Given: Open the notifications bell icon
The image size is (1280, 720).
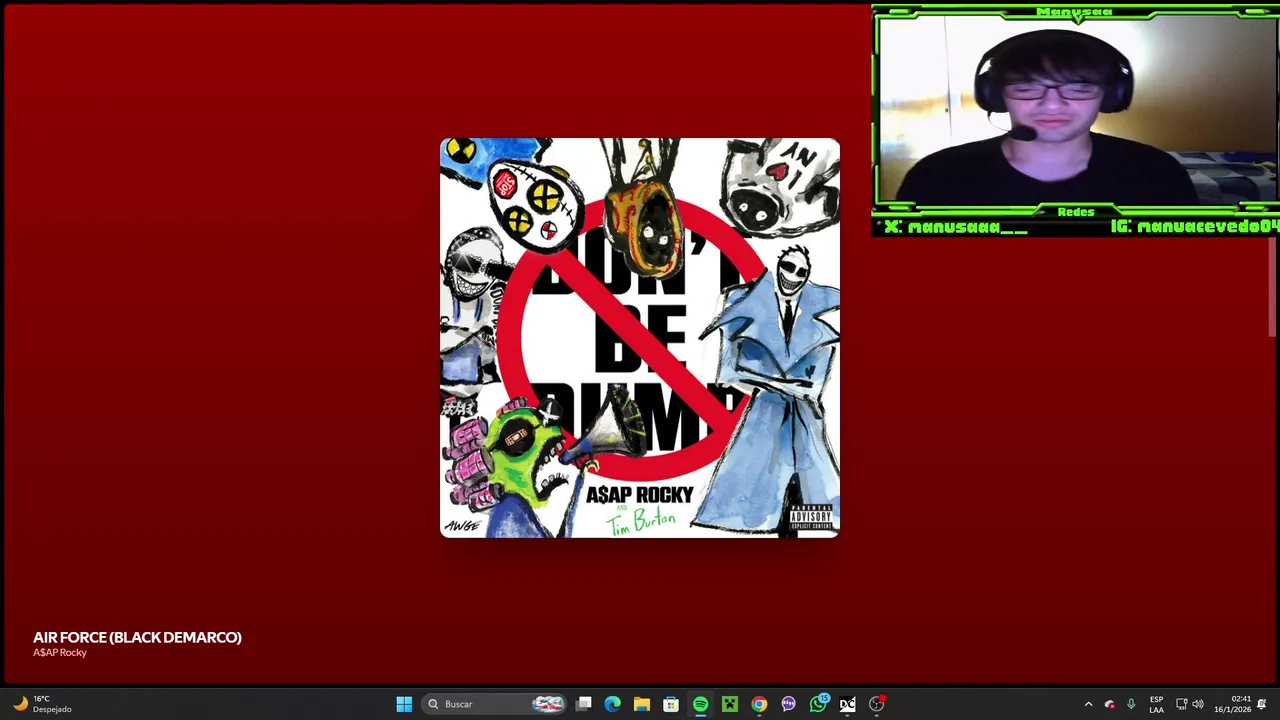Looking at the screenshot, I should click(x=1262, y=704).
